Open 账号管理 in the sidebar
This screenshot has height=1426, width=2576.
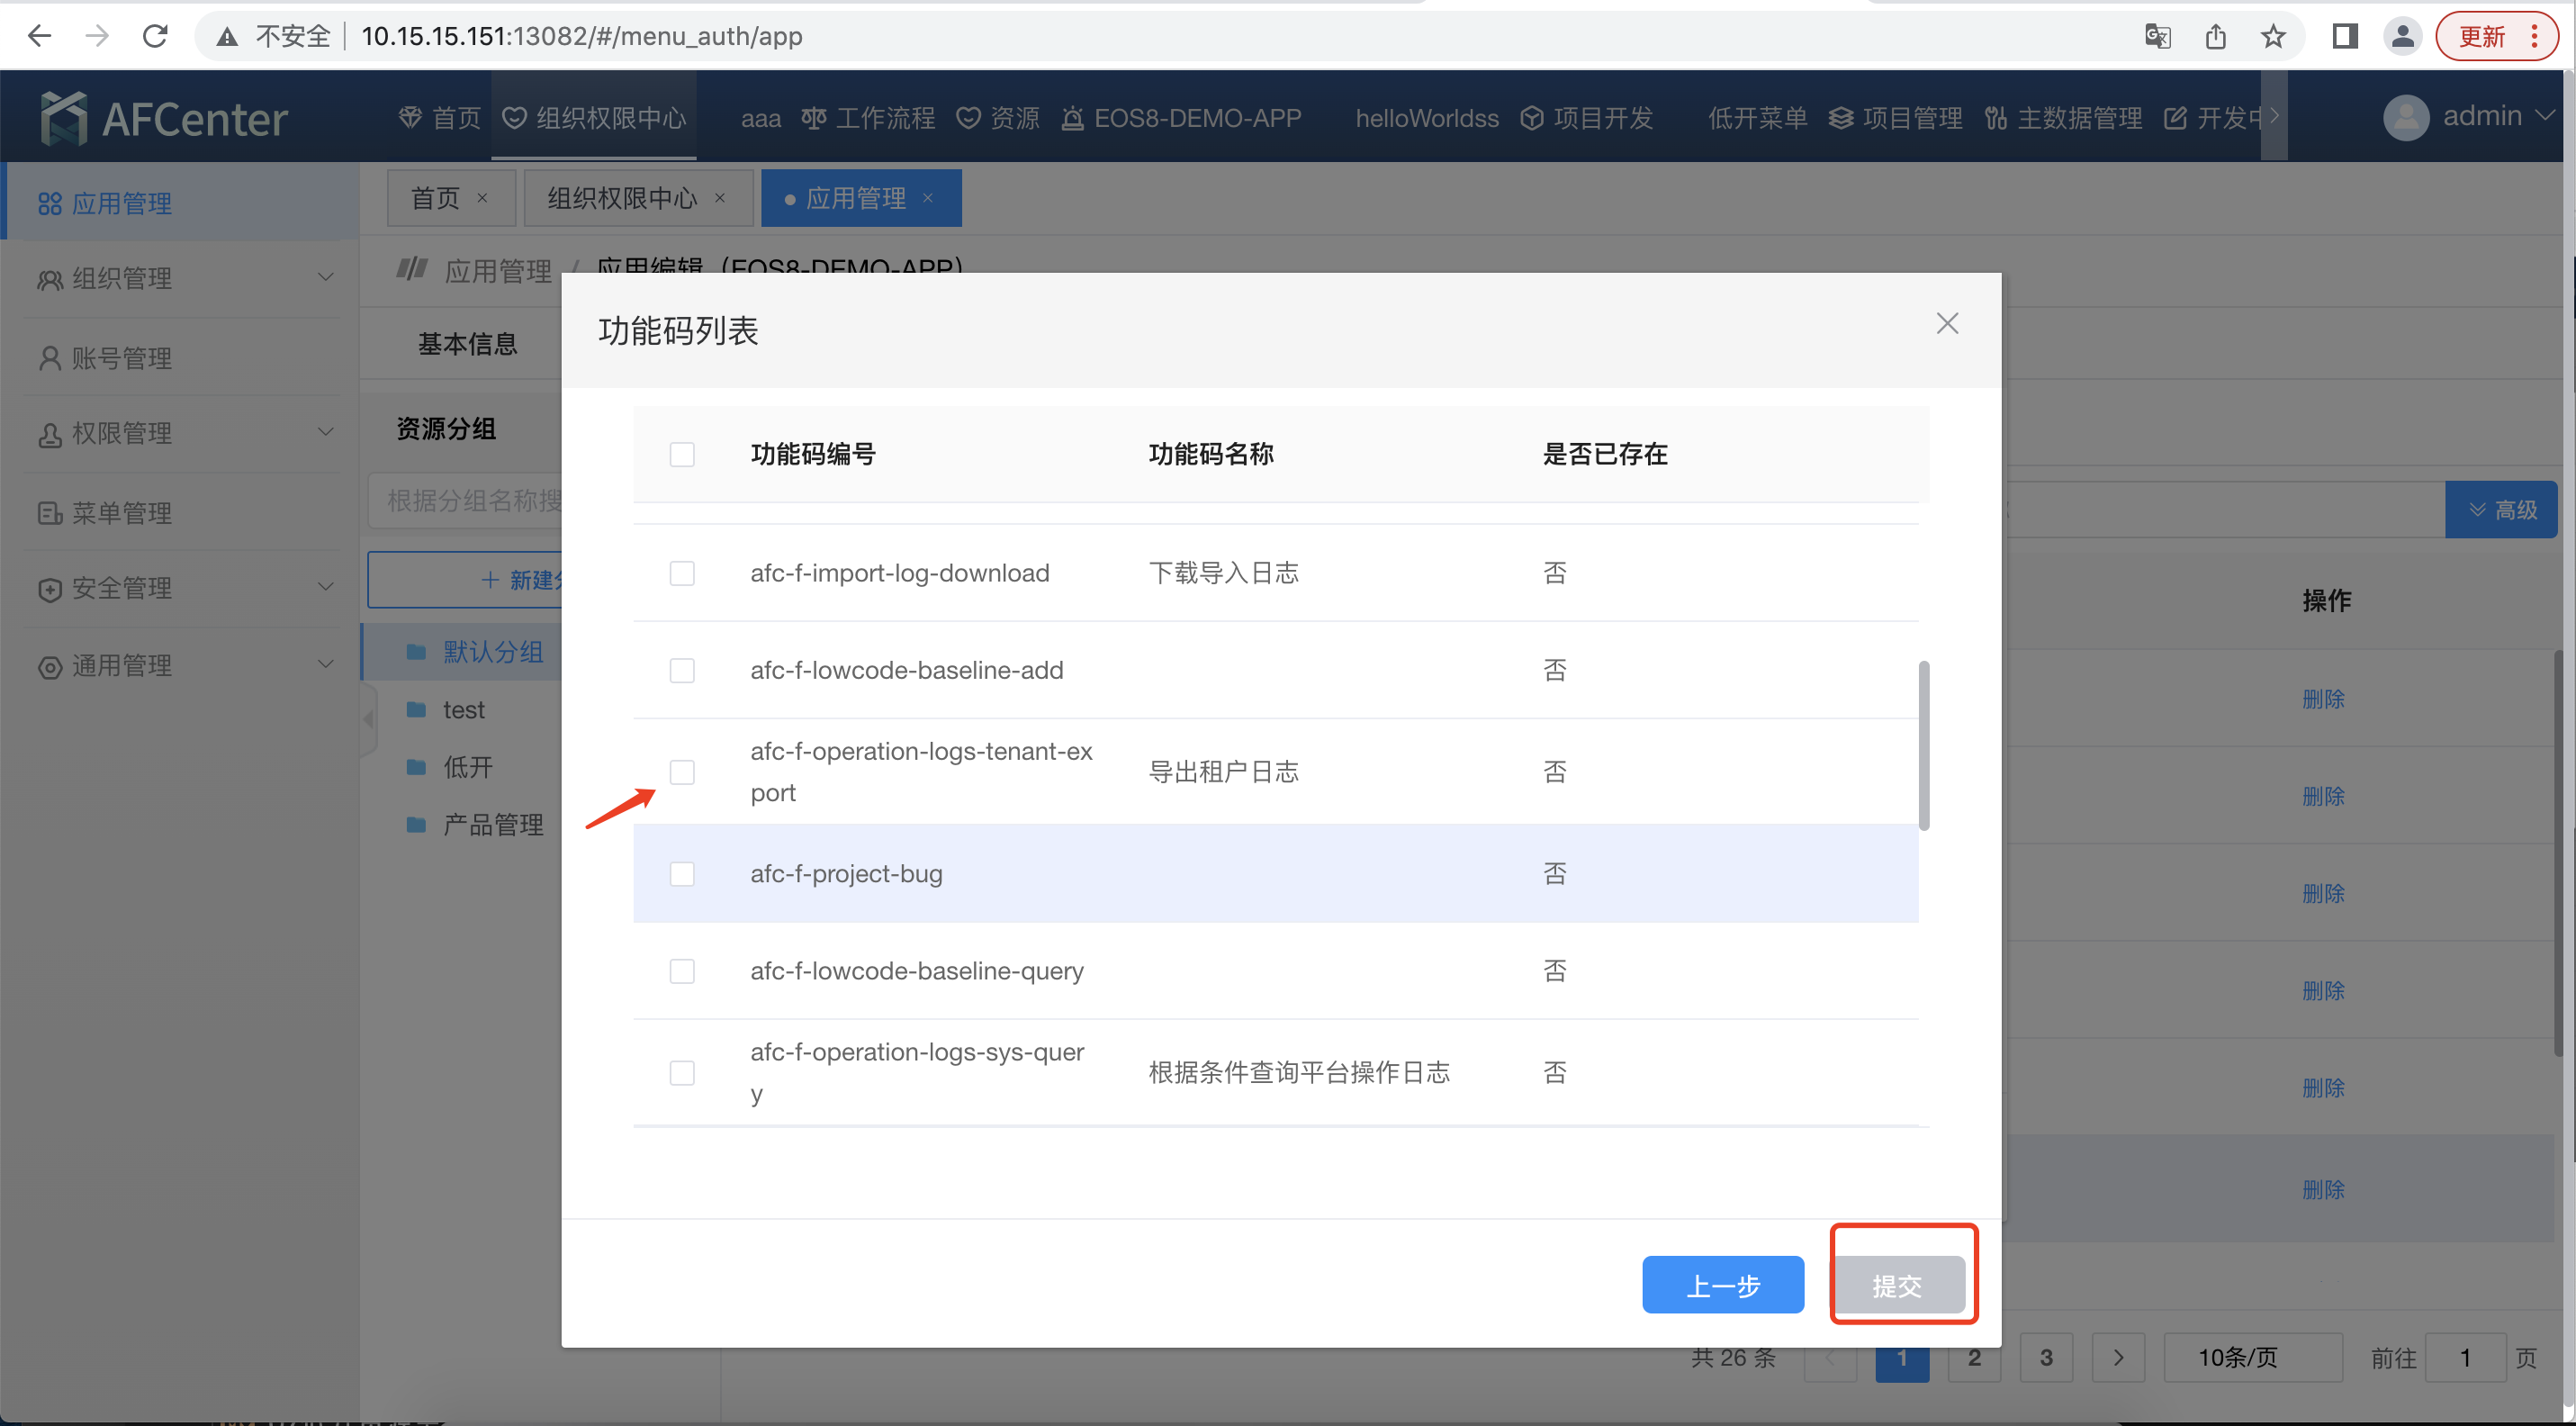(x=122, y=357)
